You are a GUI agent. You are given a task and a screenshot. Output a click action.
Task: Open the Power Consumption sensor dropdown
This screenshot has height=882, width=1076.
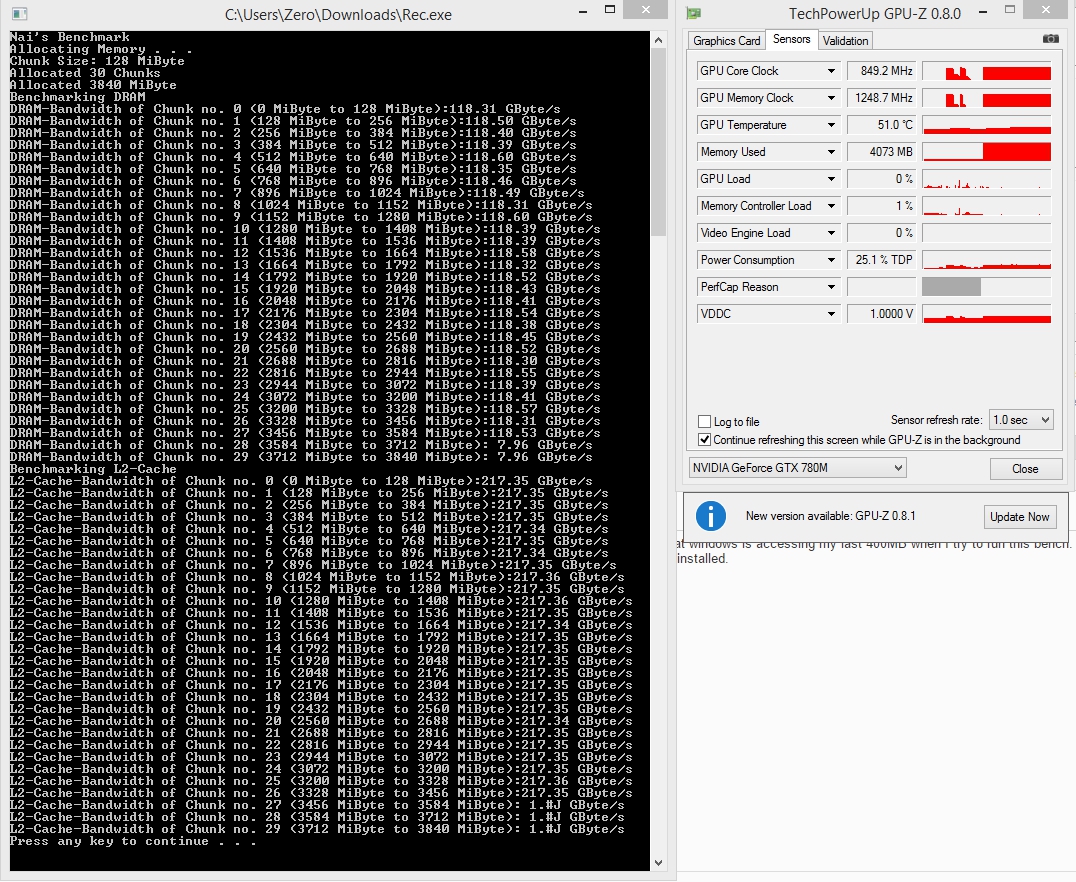point(831,260)
